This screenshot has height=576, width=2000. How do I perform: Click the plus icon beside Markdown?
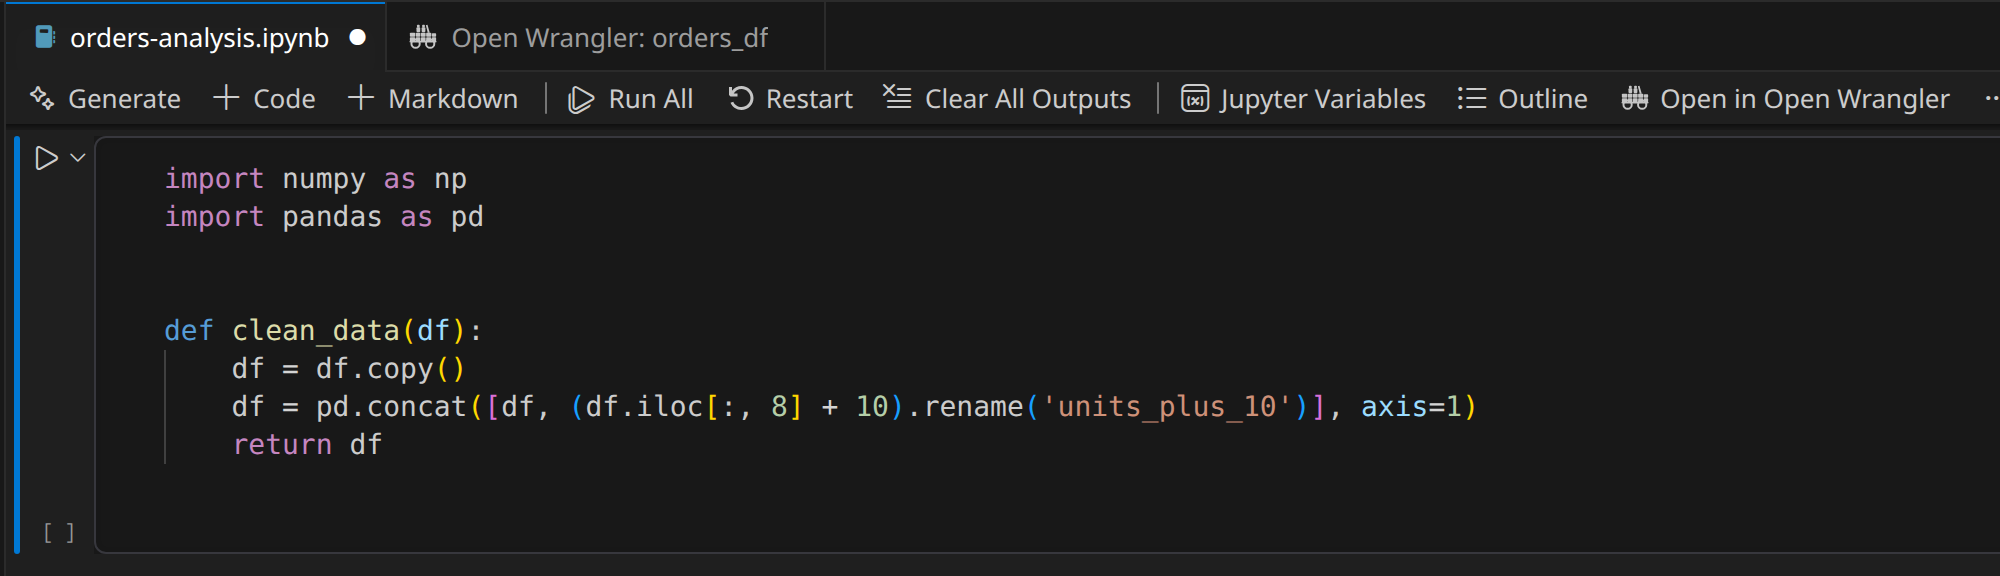click(x=361, y=98)
